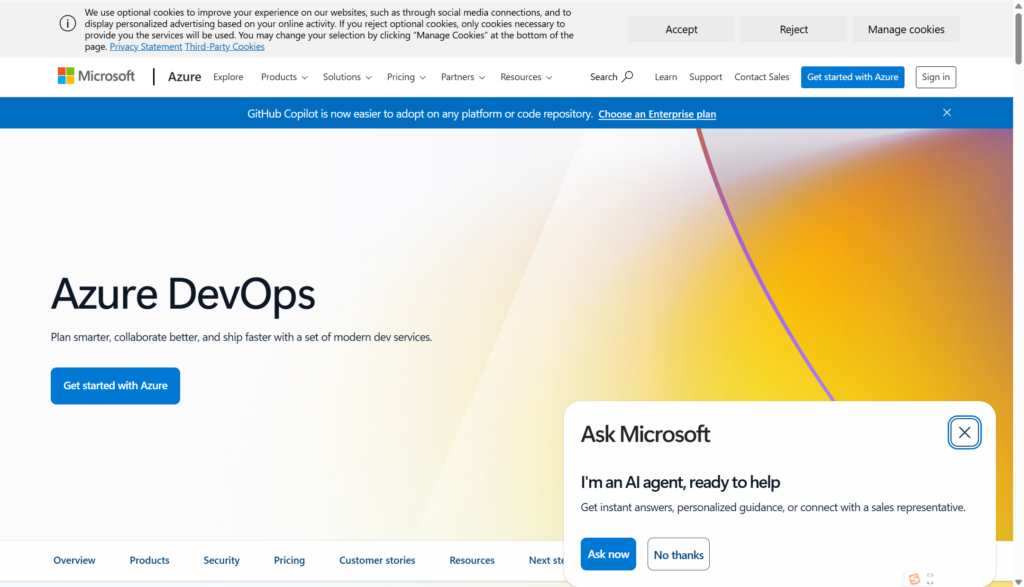Click the Search magnifier icon
The height and width of the screenshot is (587, 1024).
(628, 76)
